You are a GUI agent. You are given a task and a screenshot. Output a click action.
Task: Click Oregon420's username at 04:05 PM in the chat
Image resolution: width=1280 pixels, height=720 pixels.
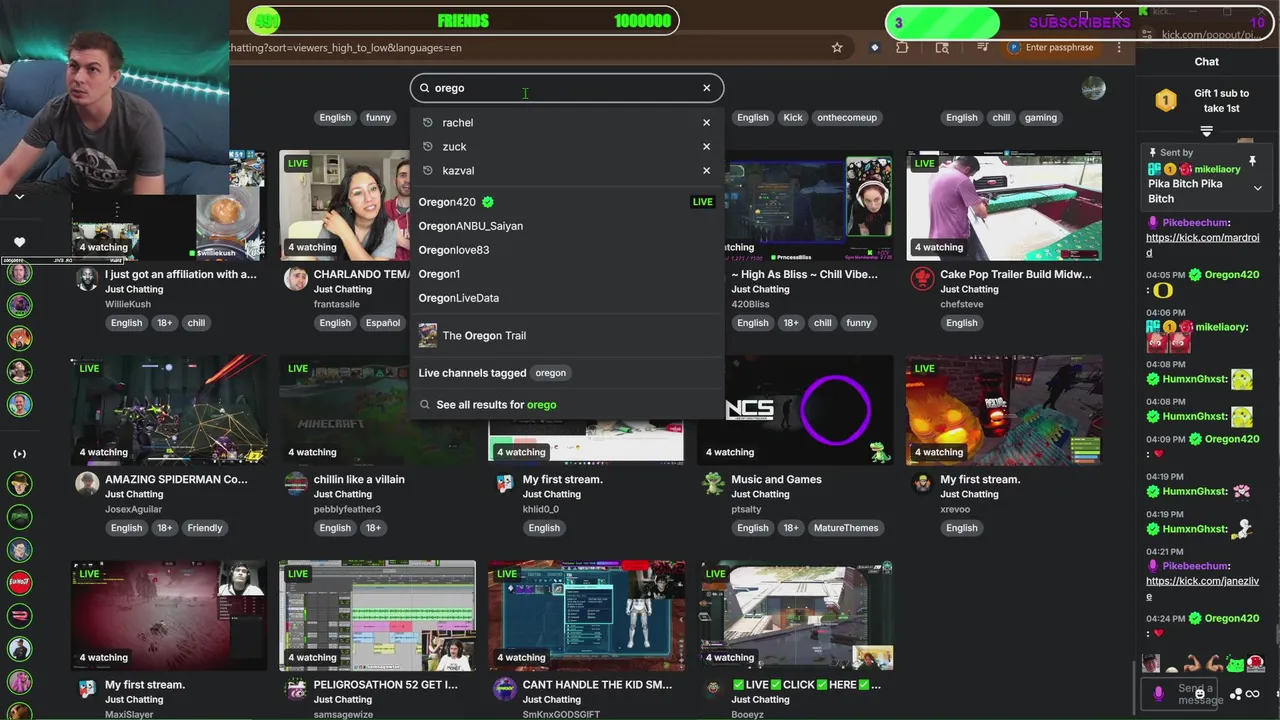(x=1230, y=275)
